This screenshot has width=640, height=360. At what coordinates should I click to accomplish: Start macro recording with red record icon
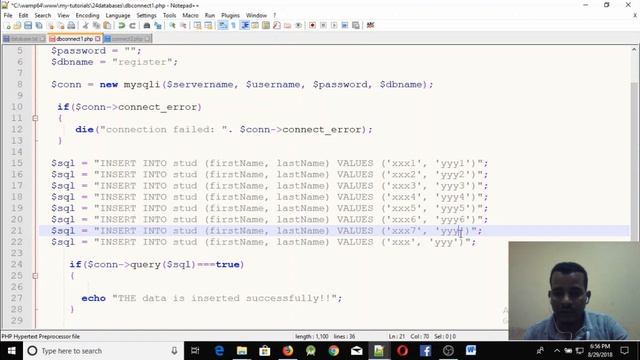(x=313, y=25)
